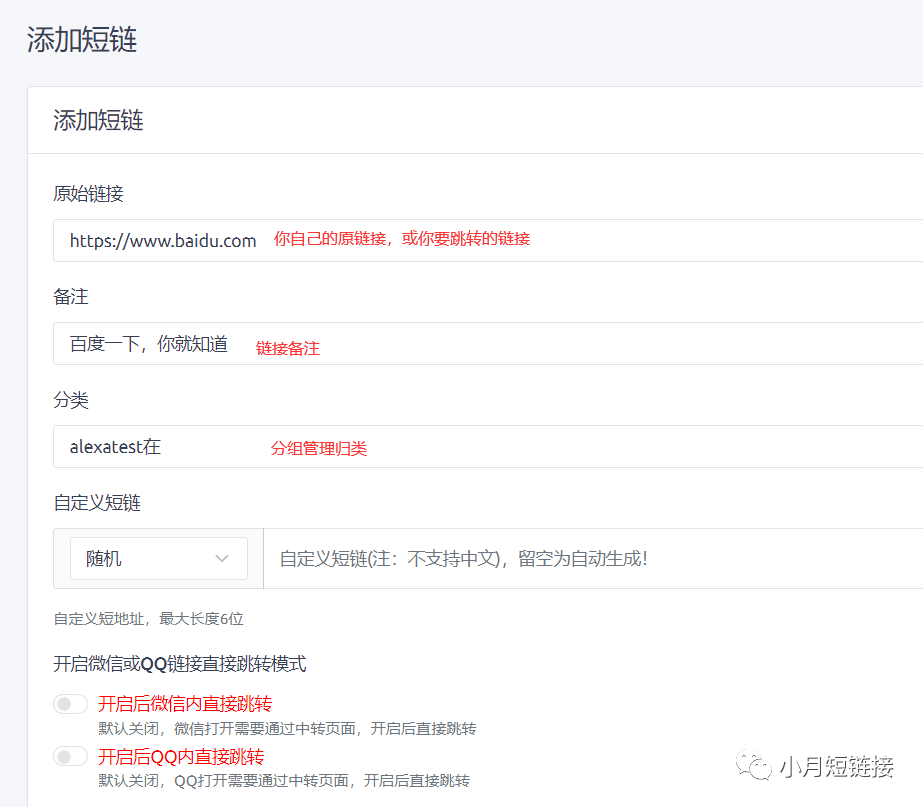Enable the 微信内直接跳转 toggle switch
This screenshot has width=923, height=807.
click(x=71, y=704)
